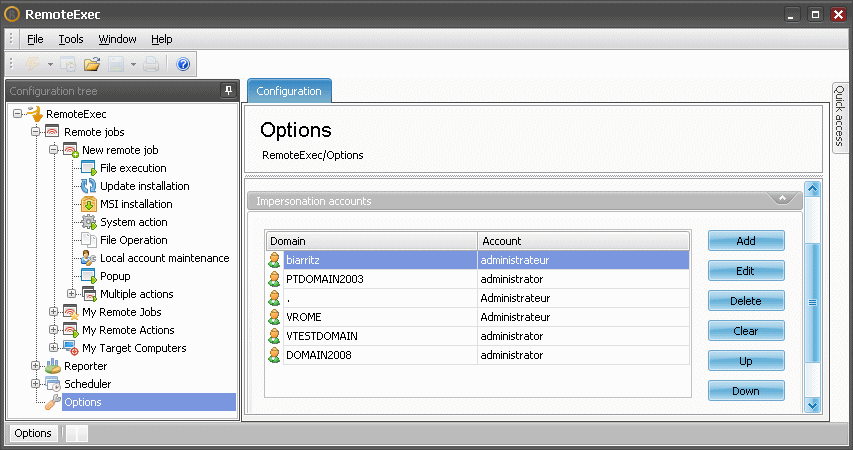Click the System action gear icon

pyautogui.click(x=89, y=221)
